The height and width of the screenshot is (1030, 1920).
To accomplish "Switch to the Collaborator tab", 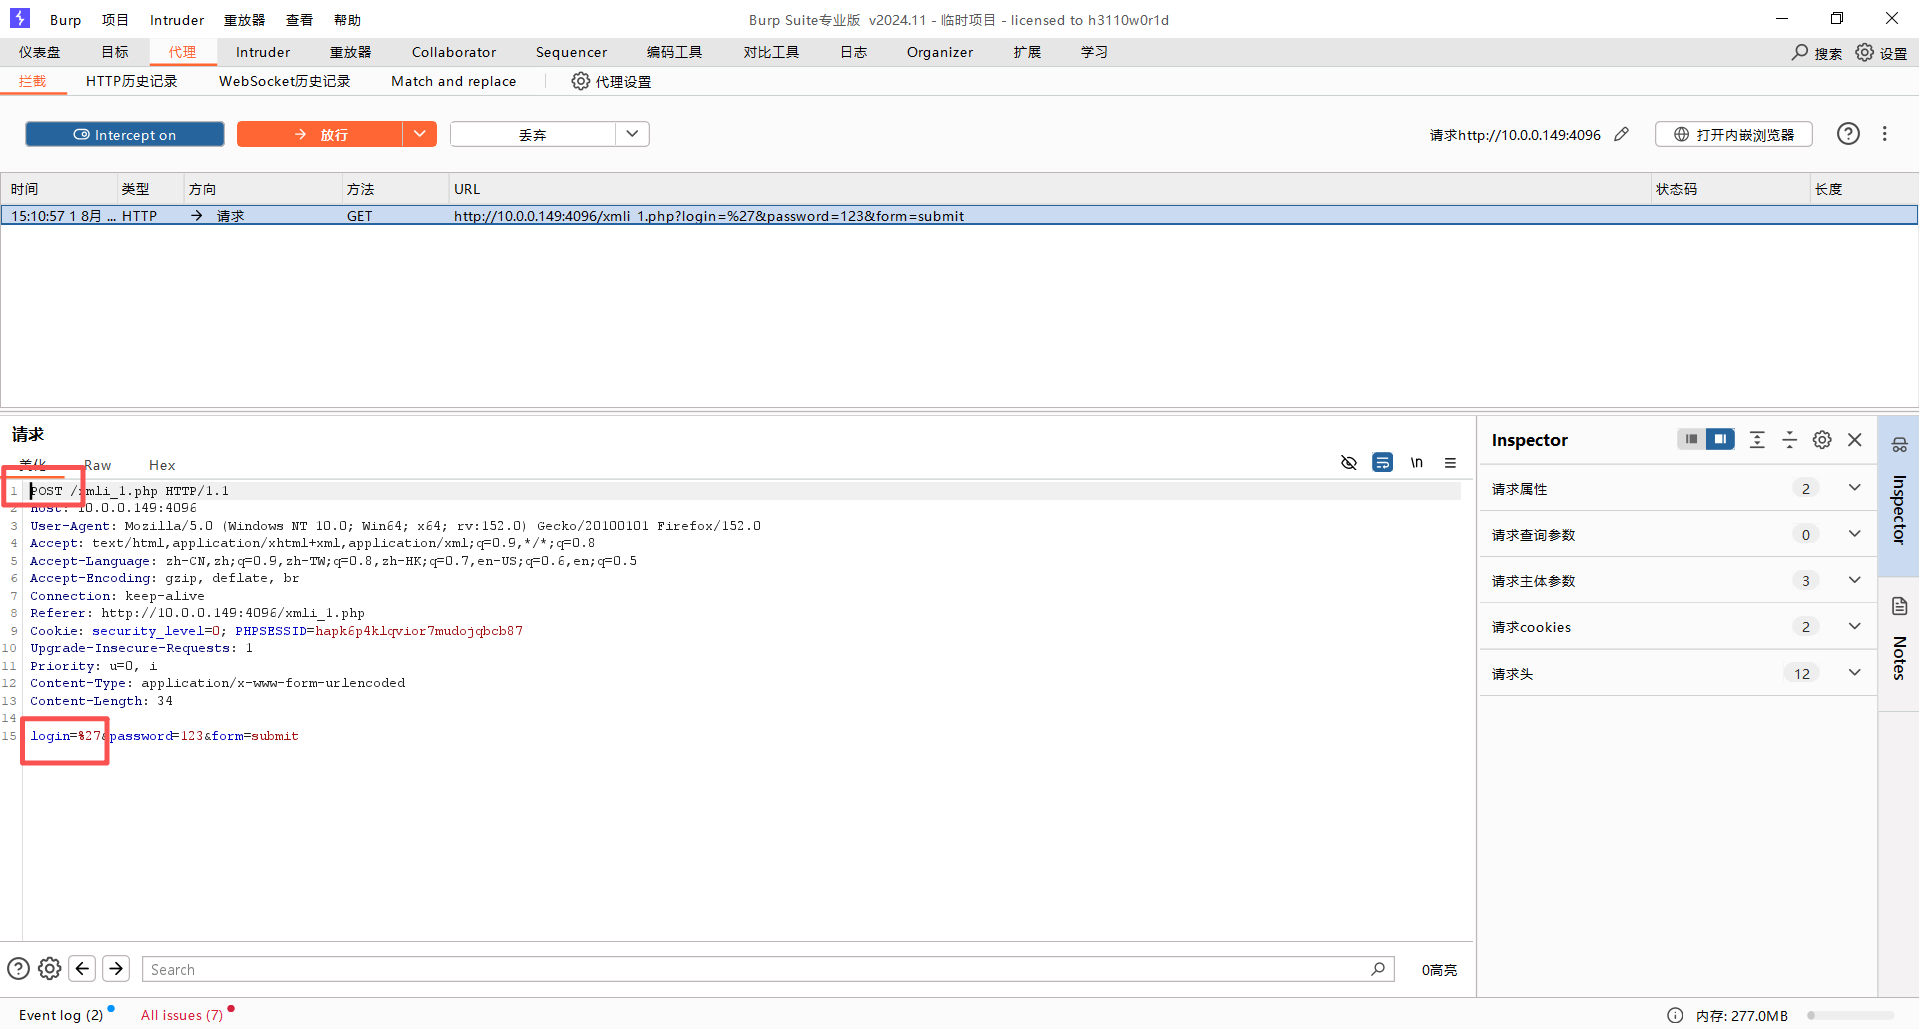I will point(454,52).
